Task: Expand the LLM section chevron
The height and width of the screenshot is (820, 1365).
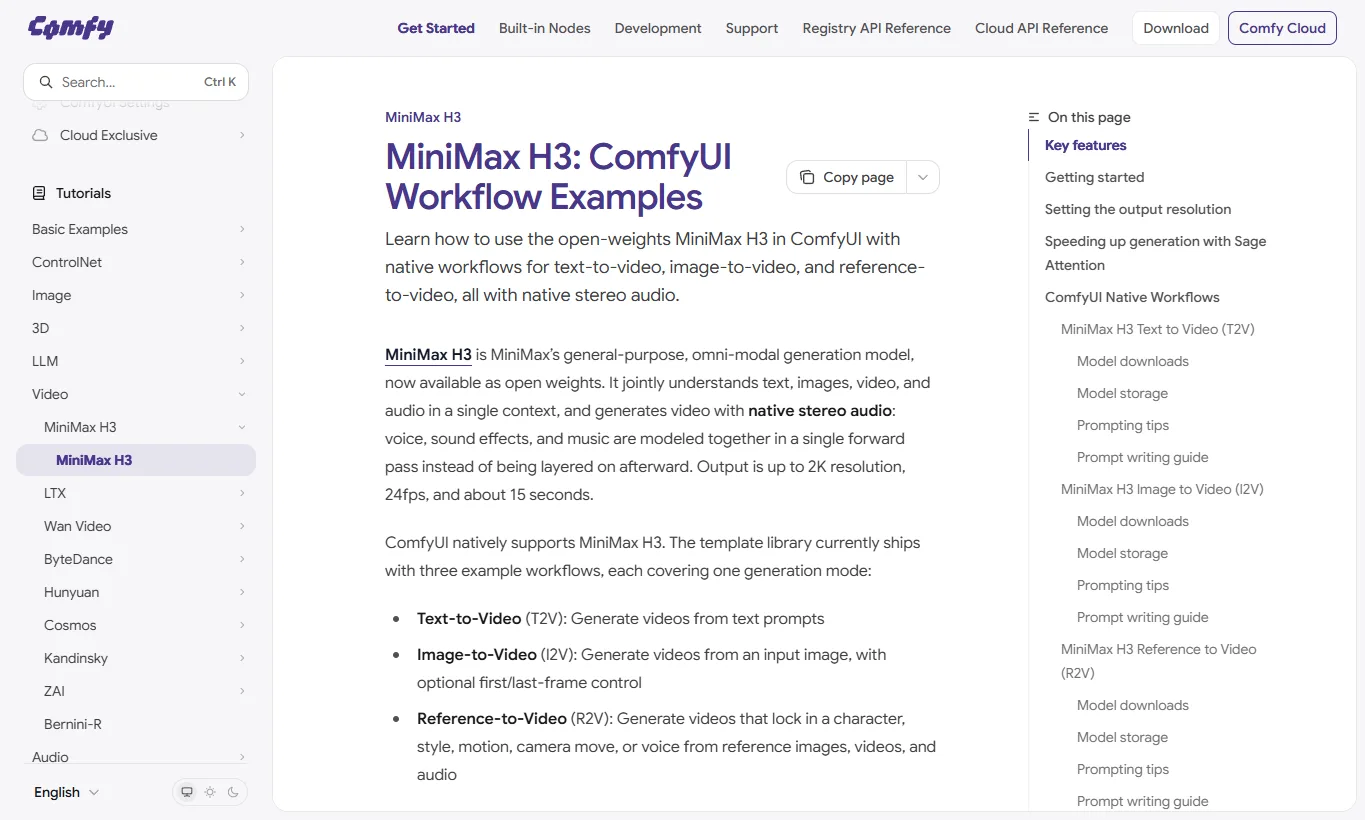Action: pos(242,361)
